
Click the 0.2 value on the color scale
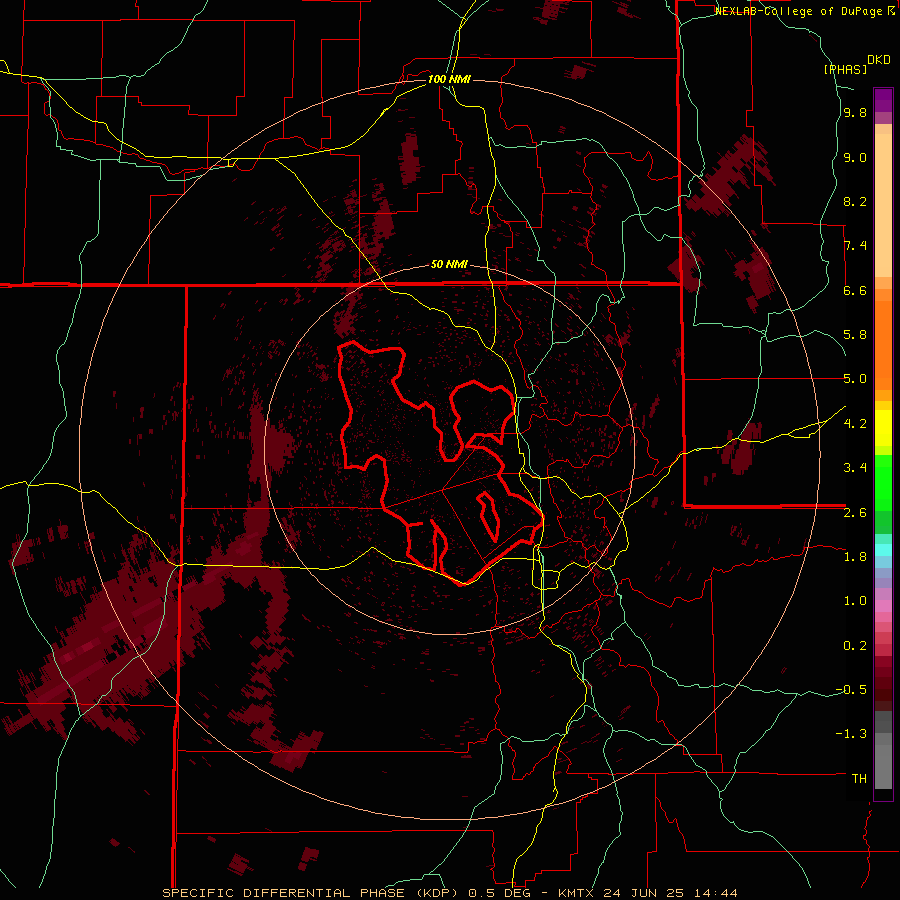click(x=855, y=646)
